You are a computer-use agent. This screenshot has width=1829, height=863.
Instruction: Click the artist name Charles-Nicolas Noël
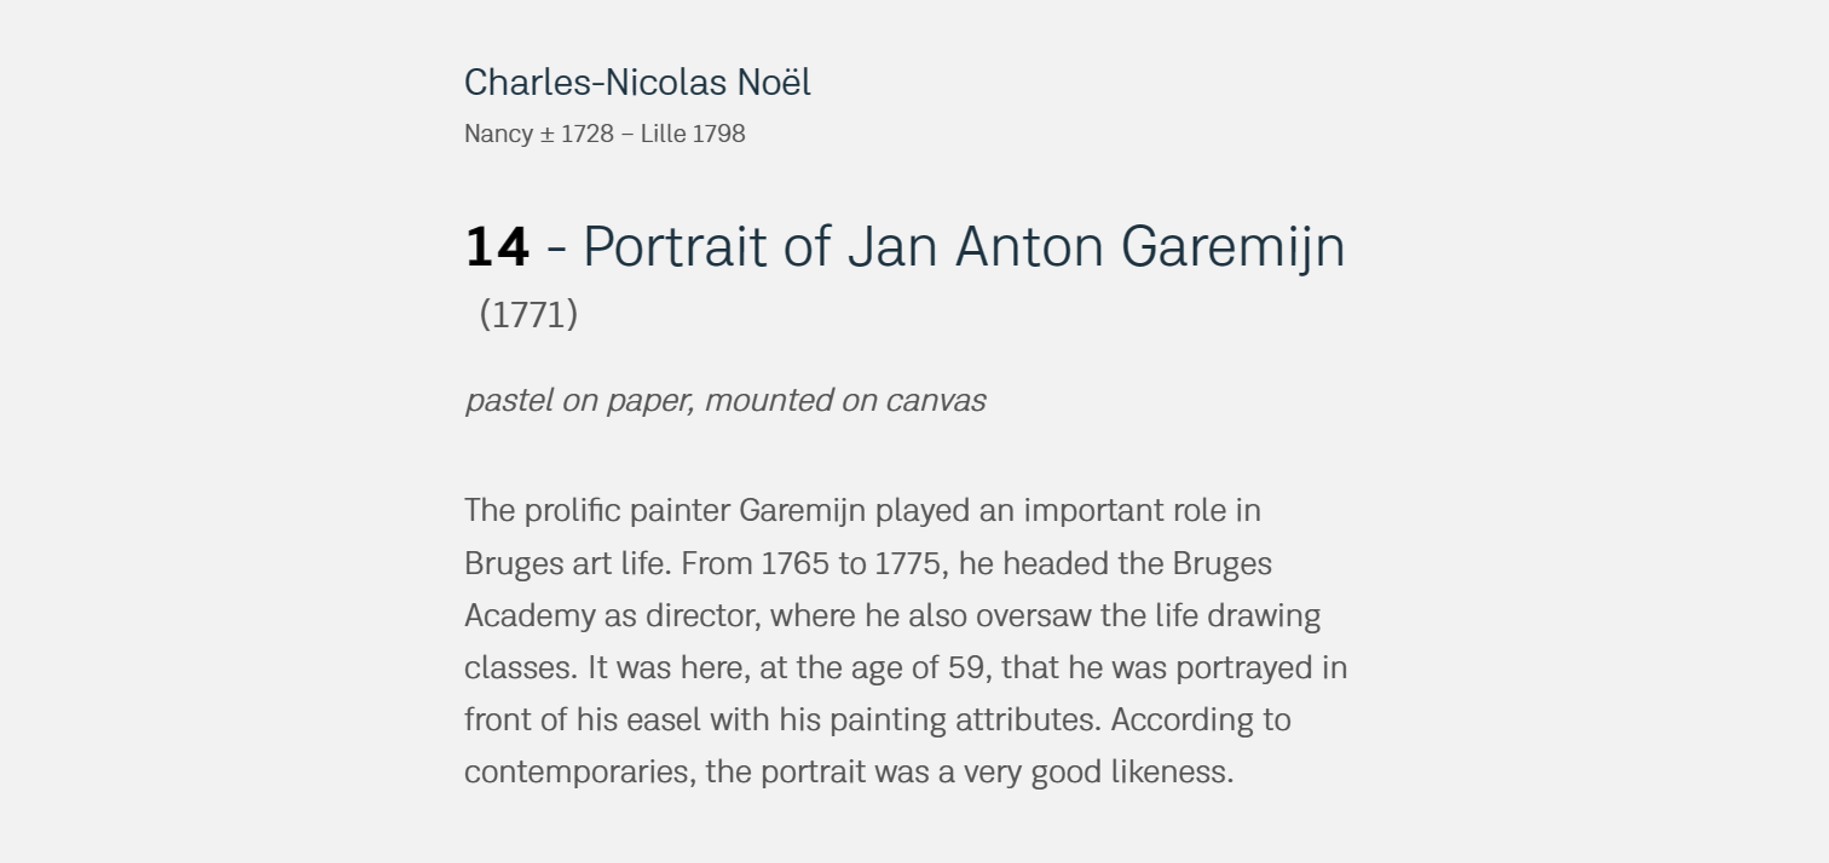point(637,83)
